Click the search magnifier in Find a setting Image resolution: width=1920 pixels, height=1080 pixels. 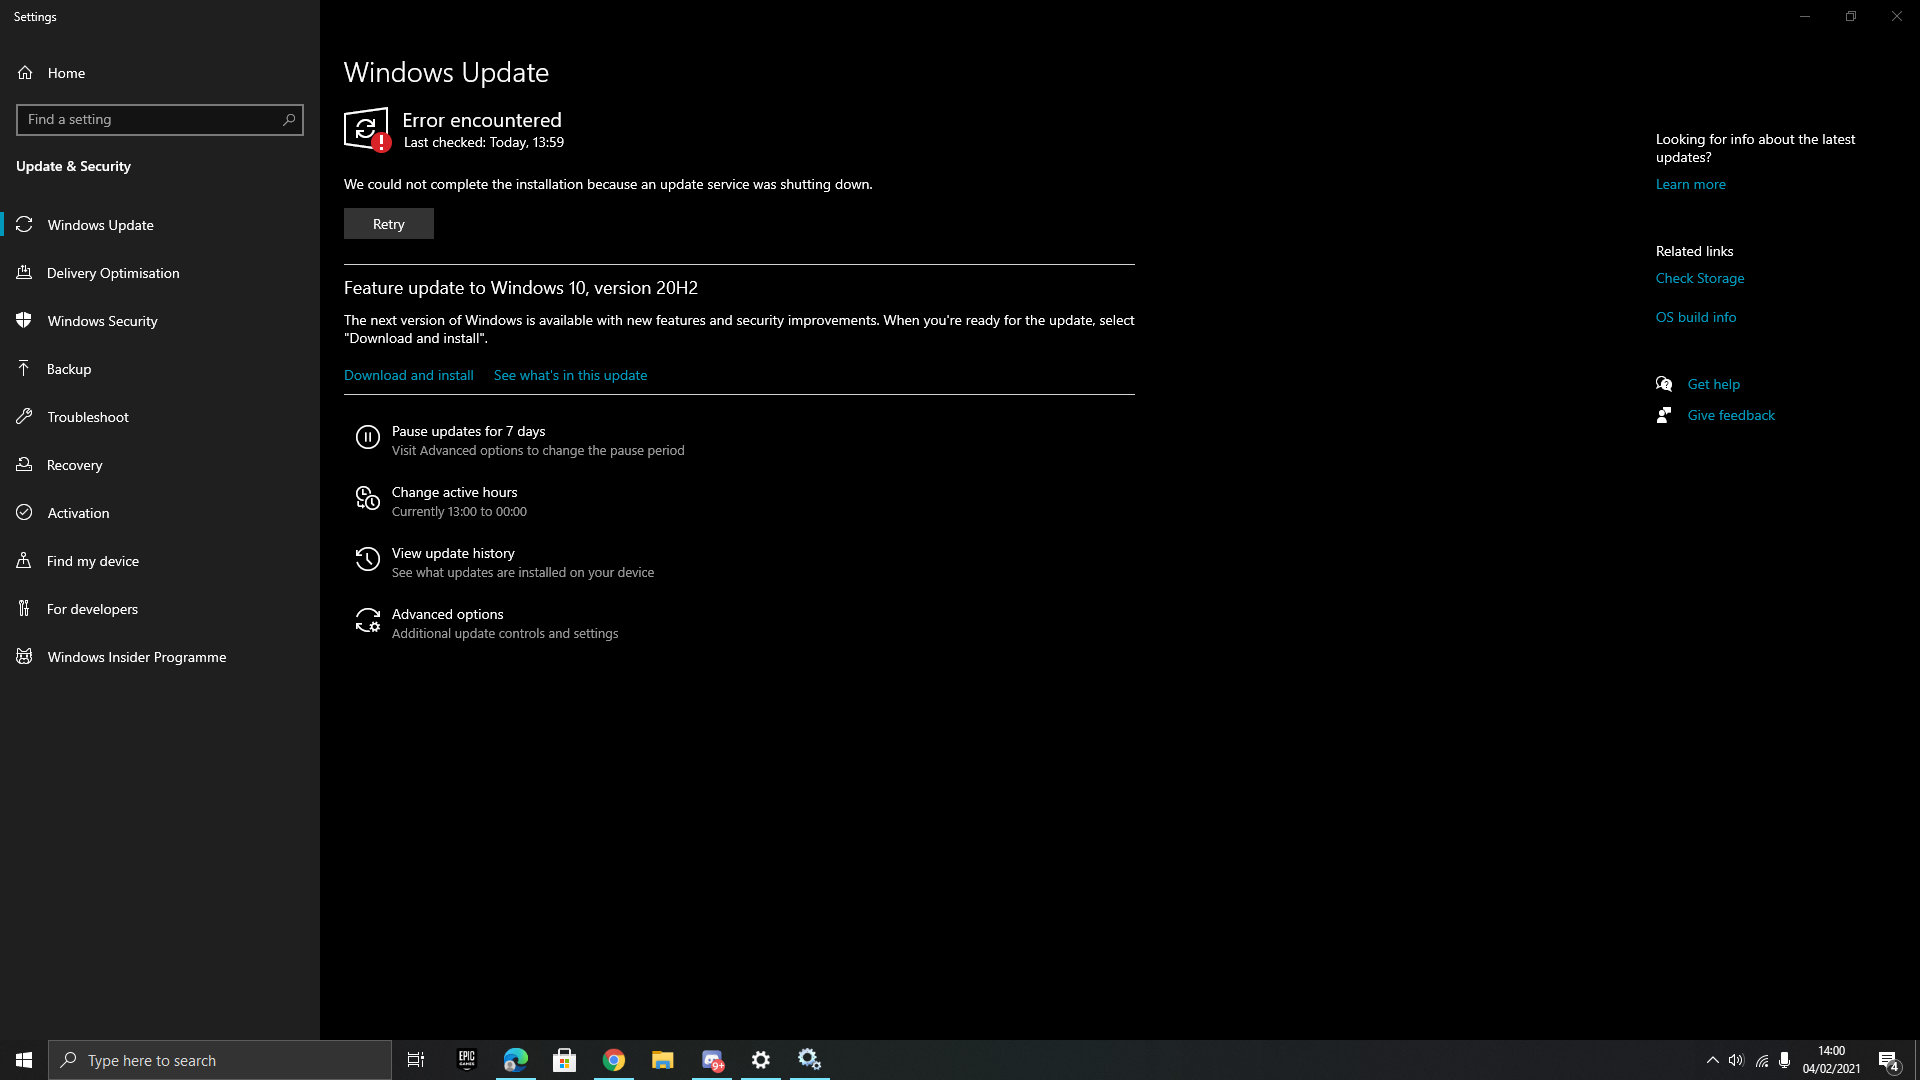[289, 120]
